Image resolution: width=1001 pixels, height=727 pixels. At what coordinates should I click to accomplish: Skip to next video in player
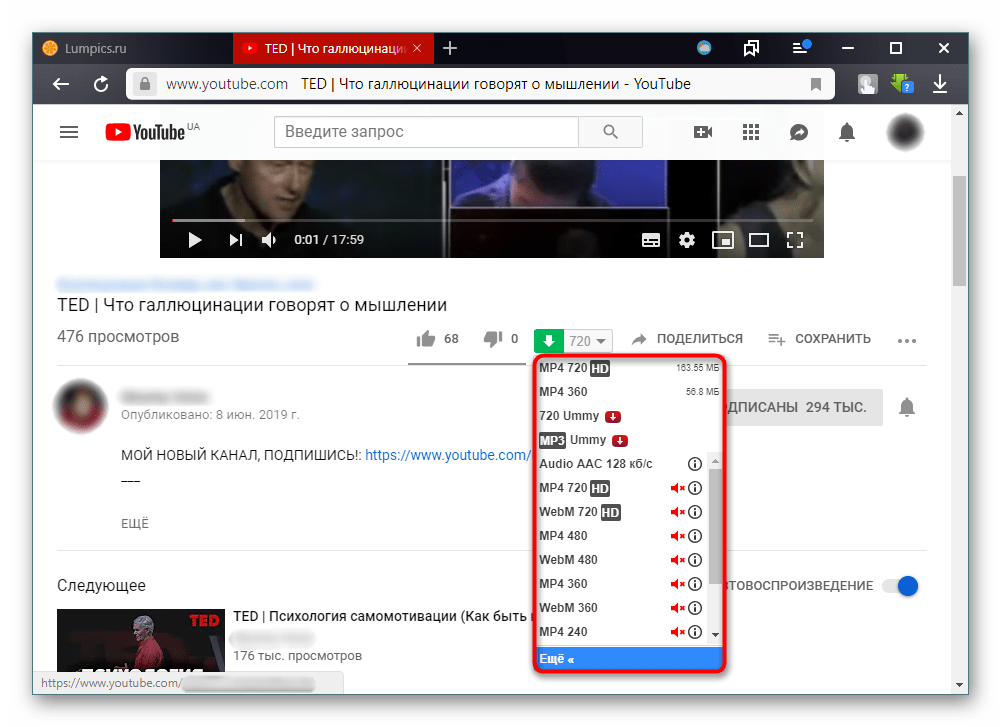click(x=236, y=240)
